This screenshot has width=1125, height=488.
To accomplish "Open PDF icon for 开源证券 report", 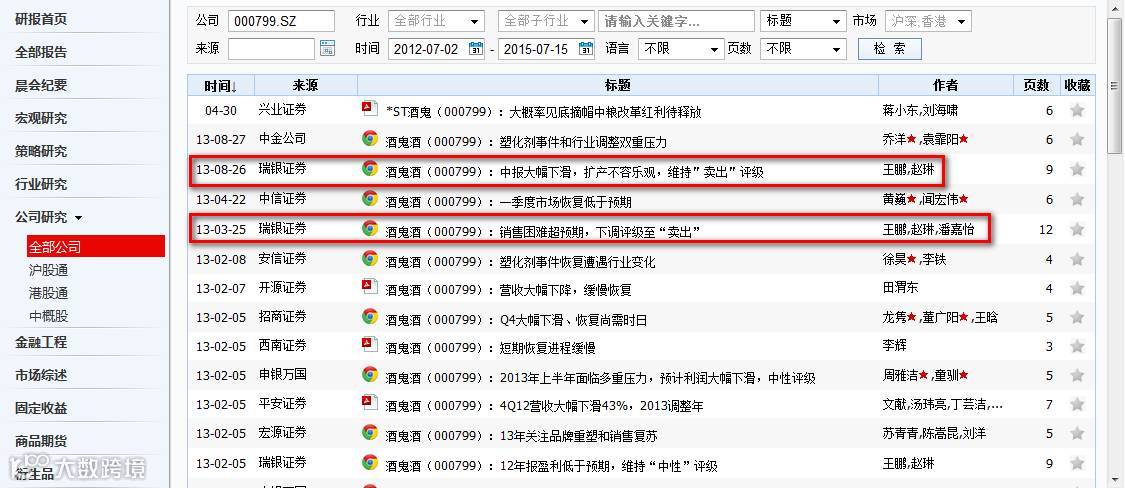I will (369, 287).
